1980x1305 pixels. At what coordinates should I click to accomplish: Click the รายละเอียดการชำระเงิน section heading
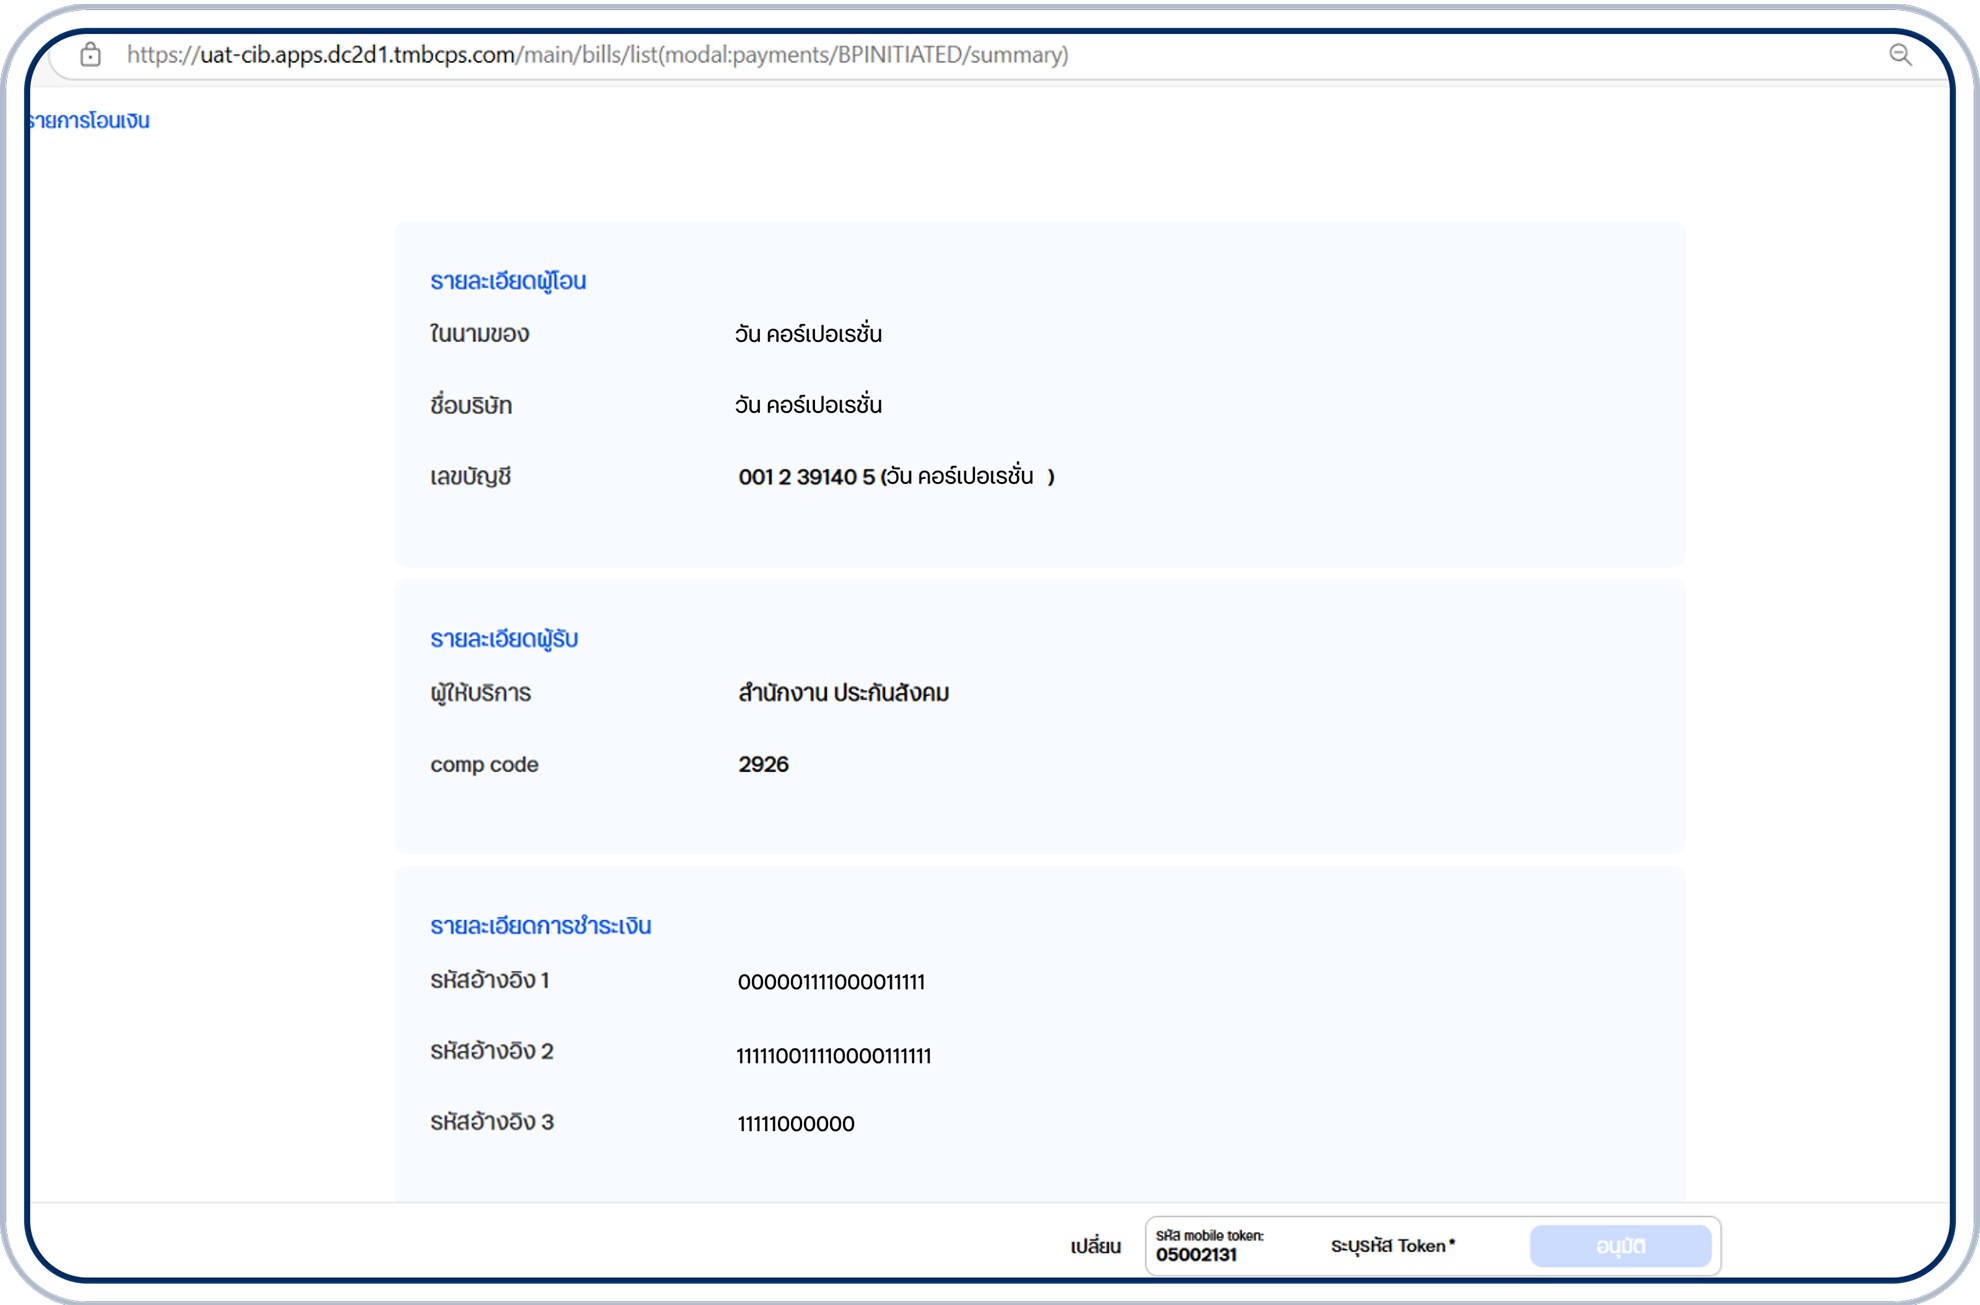[x=540, y=926]
